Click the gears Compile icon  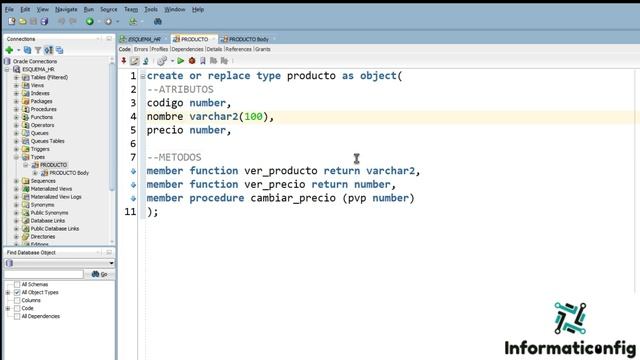click(x=162, y=61)
